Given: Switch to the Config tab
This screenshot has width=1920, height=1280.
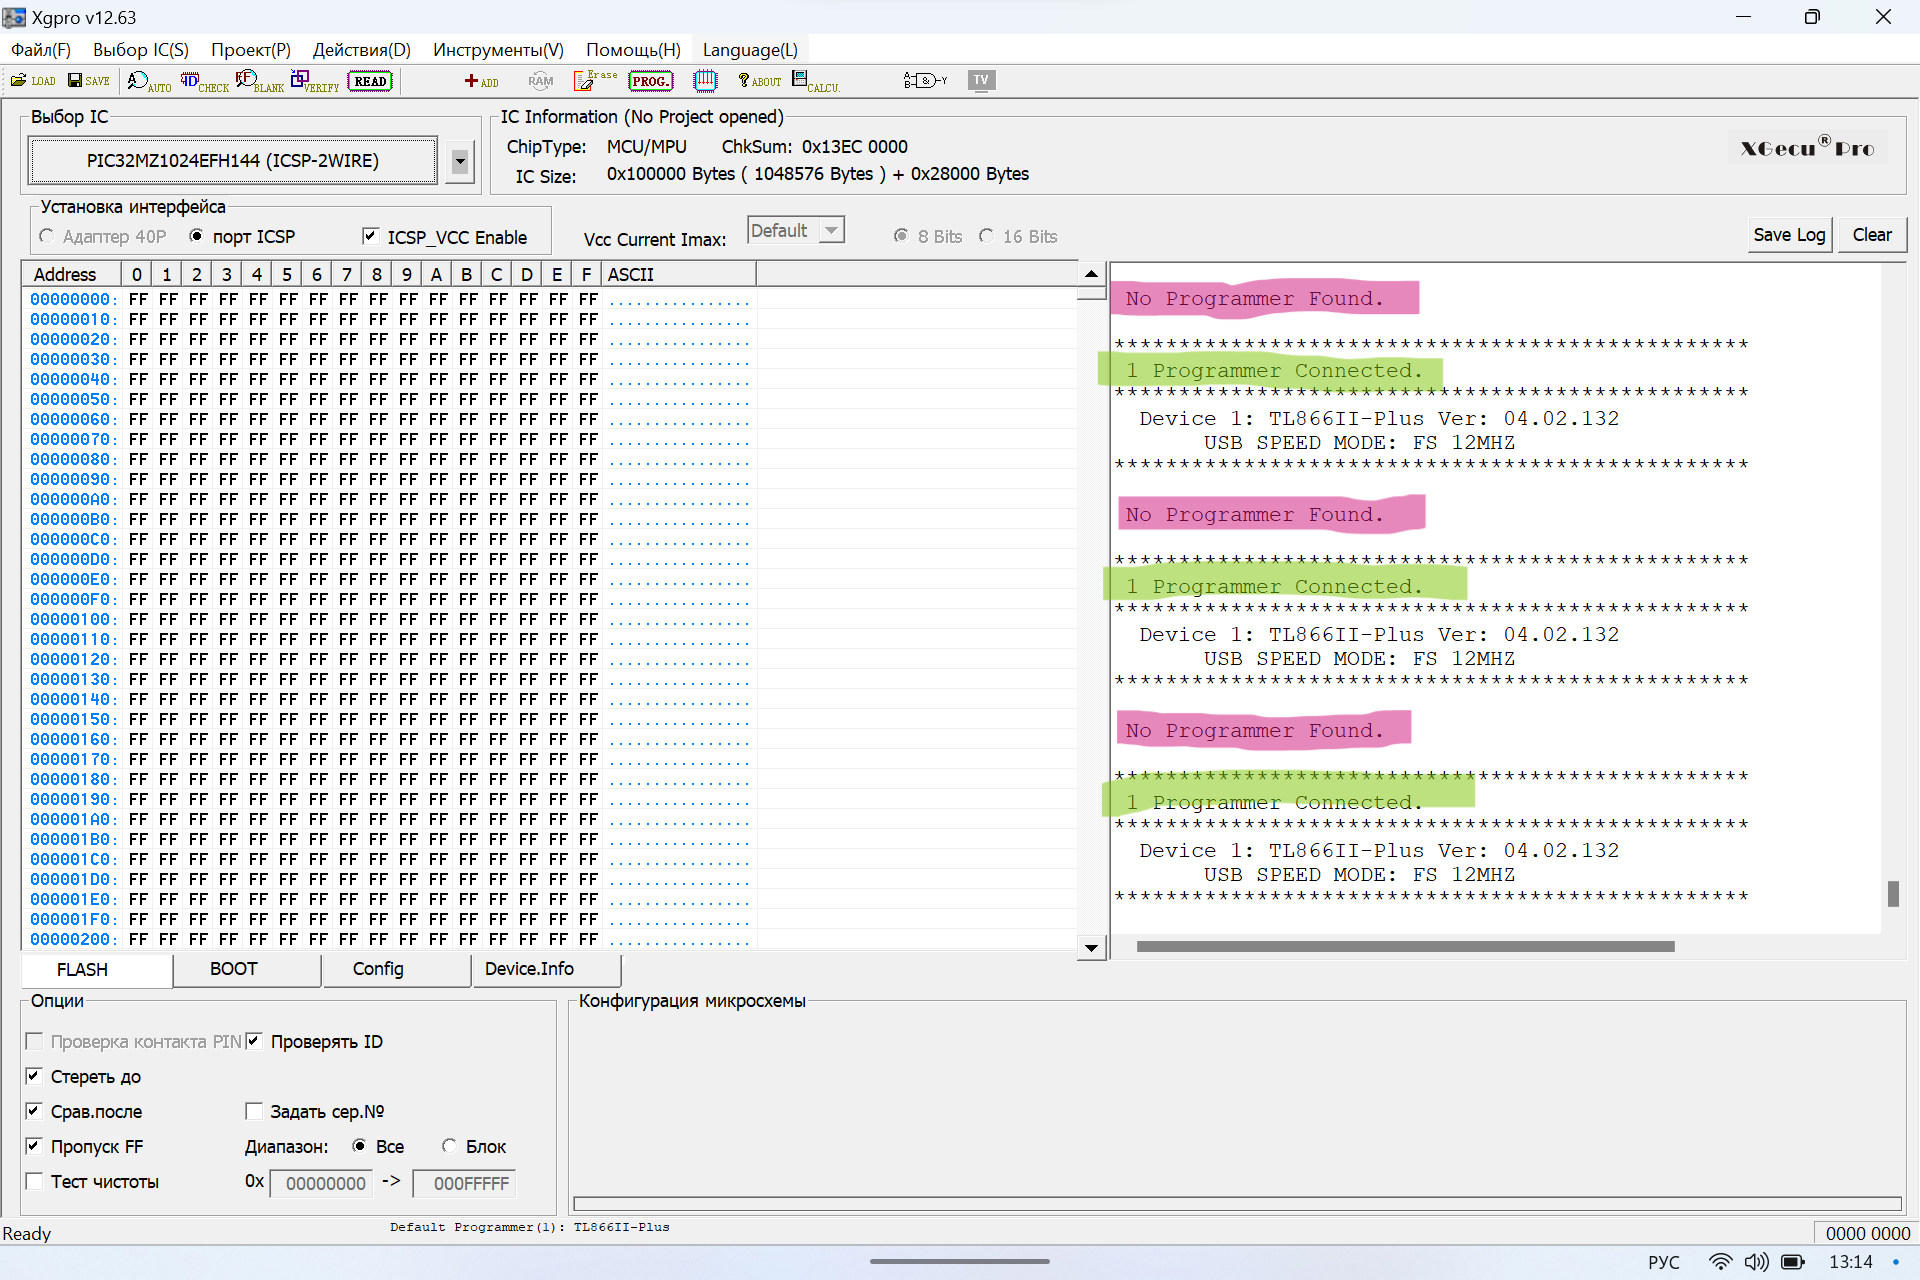Looking at the screenshot, I should point(378,969).
